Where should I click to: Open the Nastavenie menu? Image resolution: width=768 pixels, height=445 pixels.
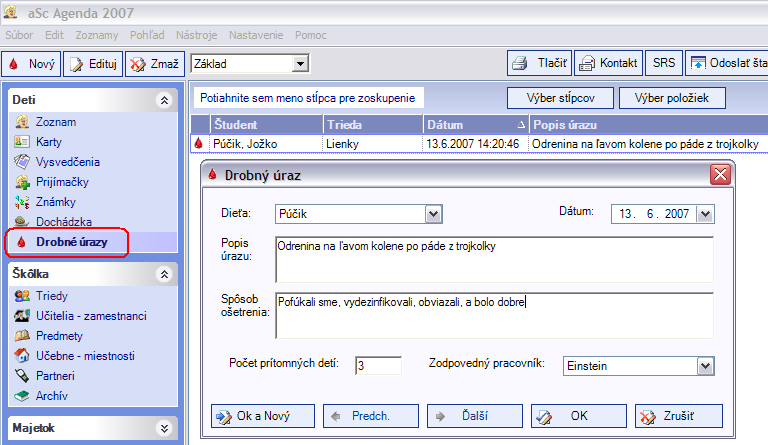point(256,35)
